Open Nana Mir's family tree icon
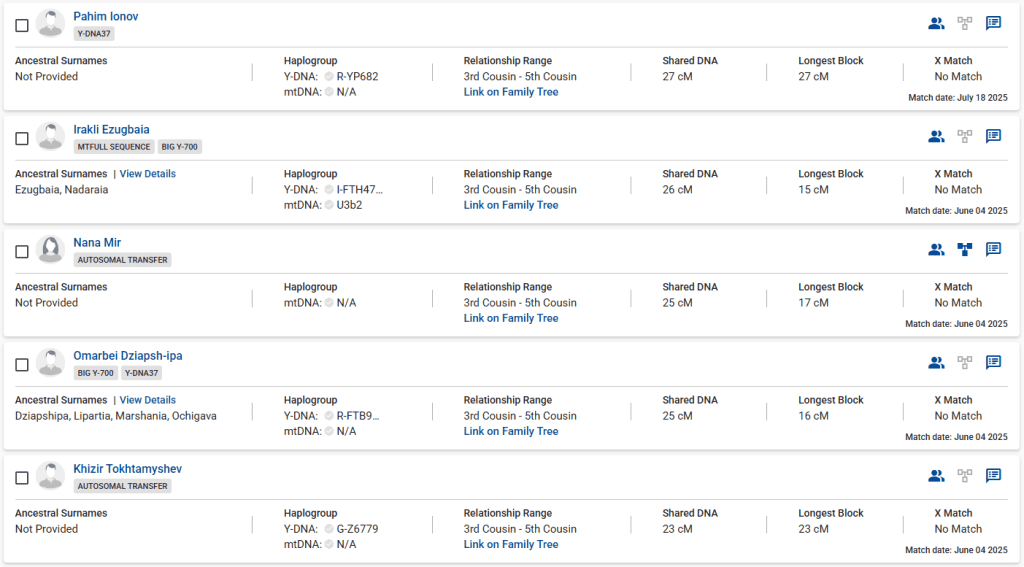Screen dimensions: 1024x567 coord(965,249)
